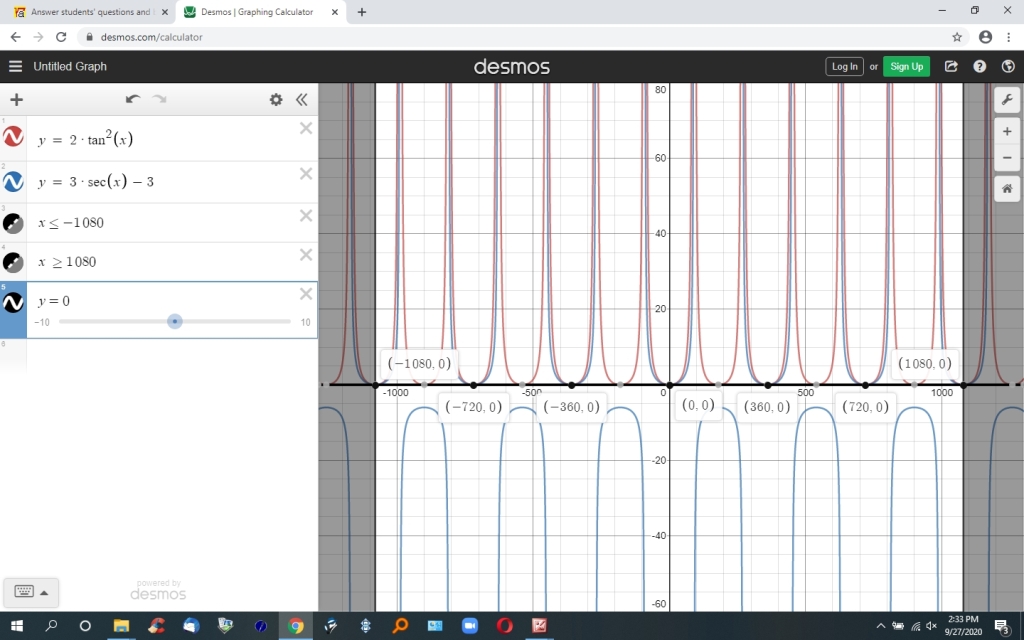Click the volume icon in system tray
This screenshot has height=640, width=1024.
[931, 626]
